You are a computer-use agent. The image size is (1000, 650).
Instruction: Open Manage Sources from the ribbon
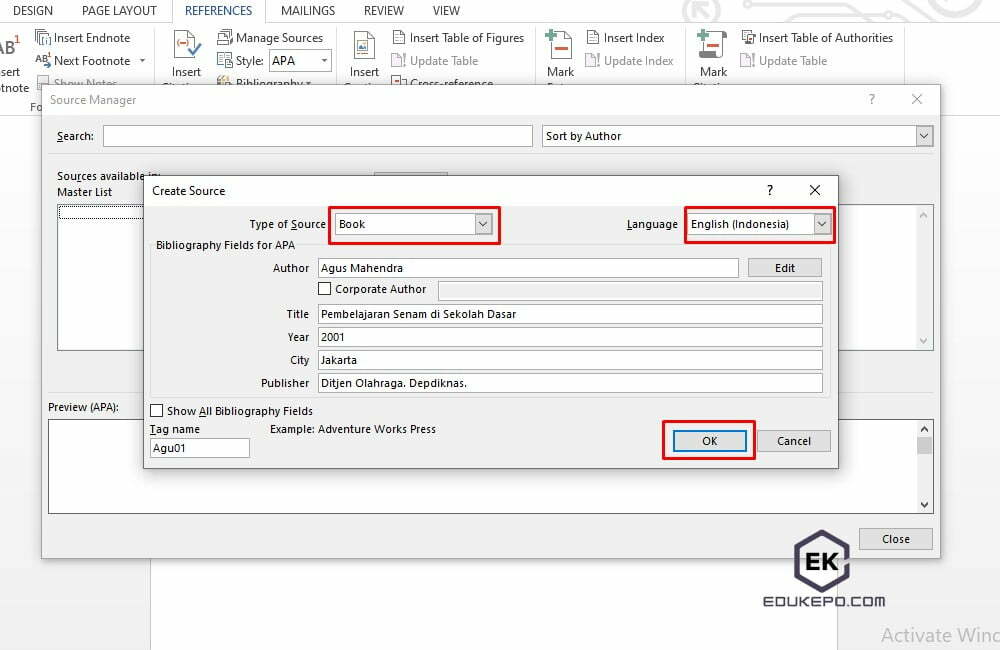click(x=272, y=37)
